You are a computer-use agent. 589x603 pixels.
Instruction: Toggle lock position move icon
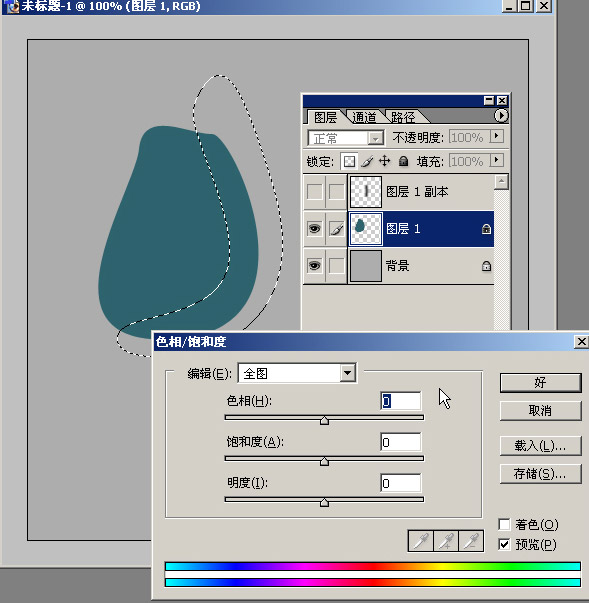pos(384,161)
